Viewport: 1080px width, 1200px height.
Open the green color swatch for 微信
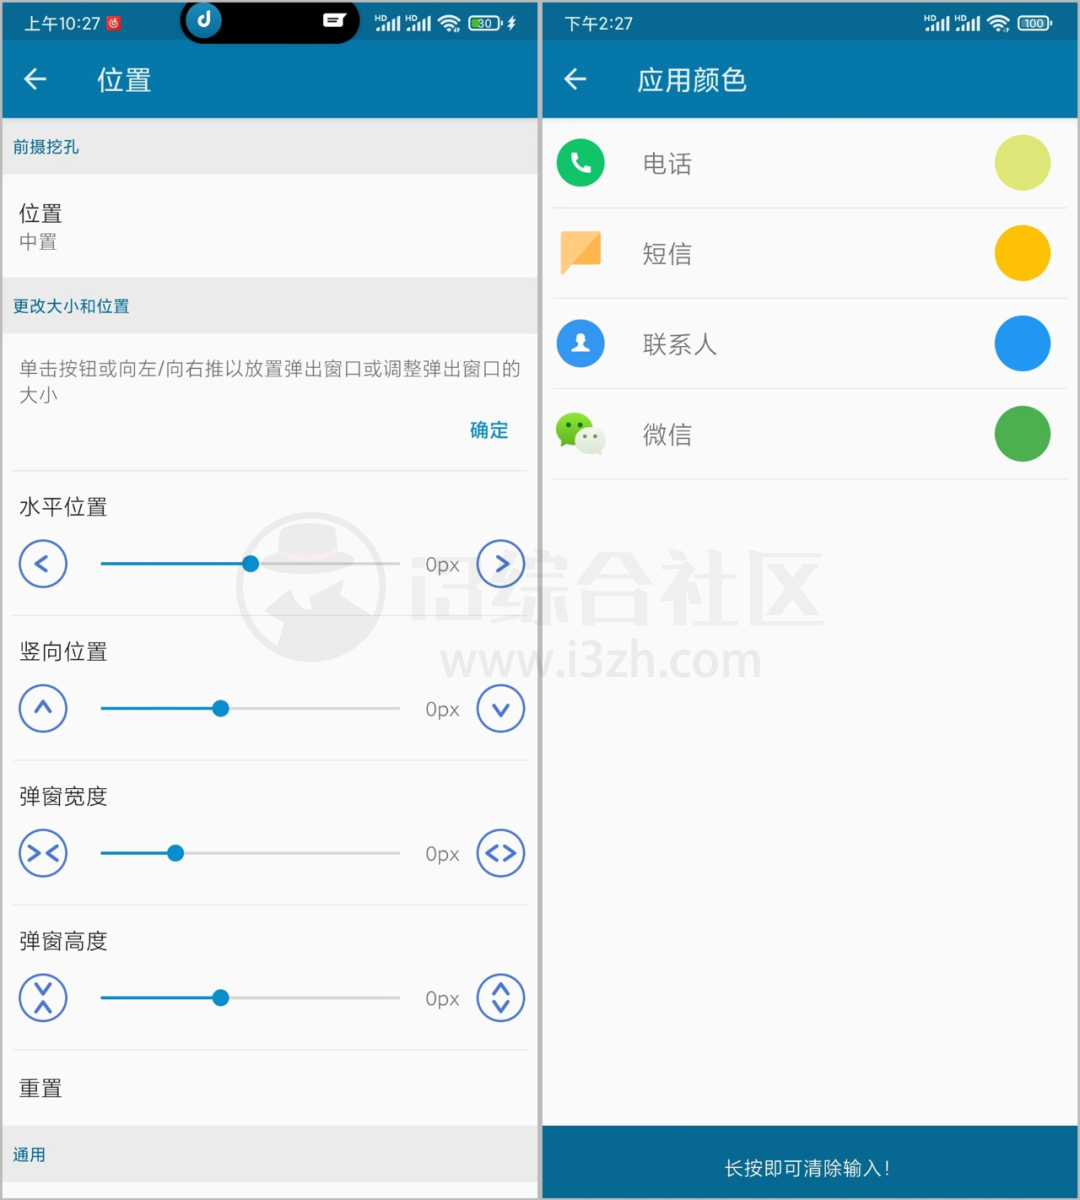[x=1022, y=434]
